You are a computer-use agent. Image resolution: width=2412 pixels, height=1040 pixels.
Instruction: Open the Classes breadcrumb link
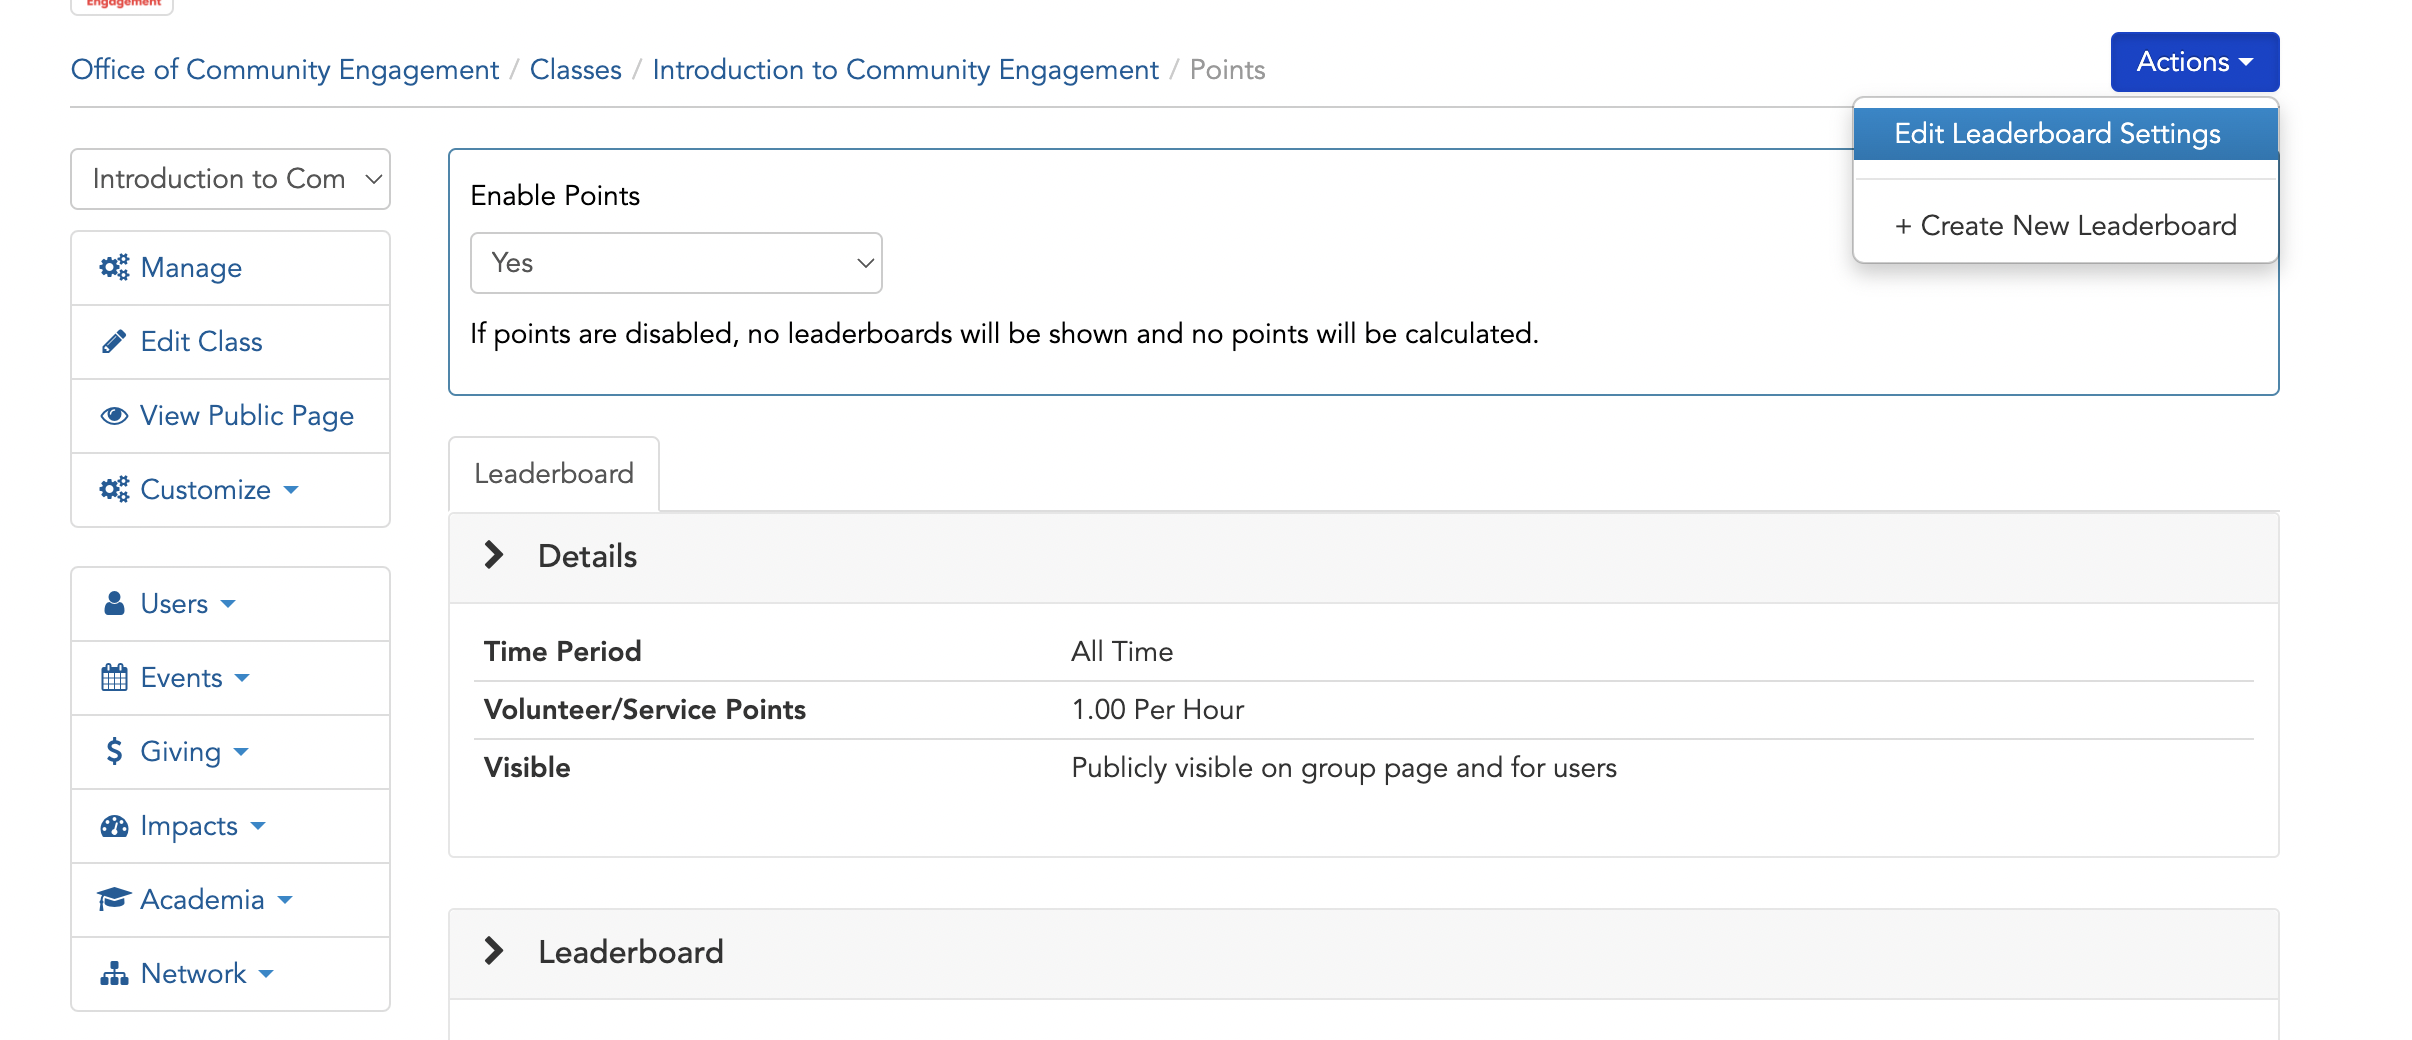coord(576,70)
